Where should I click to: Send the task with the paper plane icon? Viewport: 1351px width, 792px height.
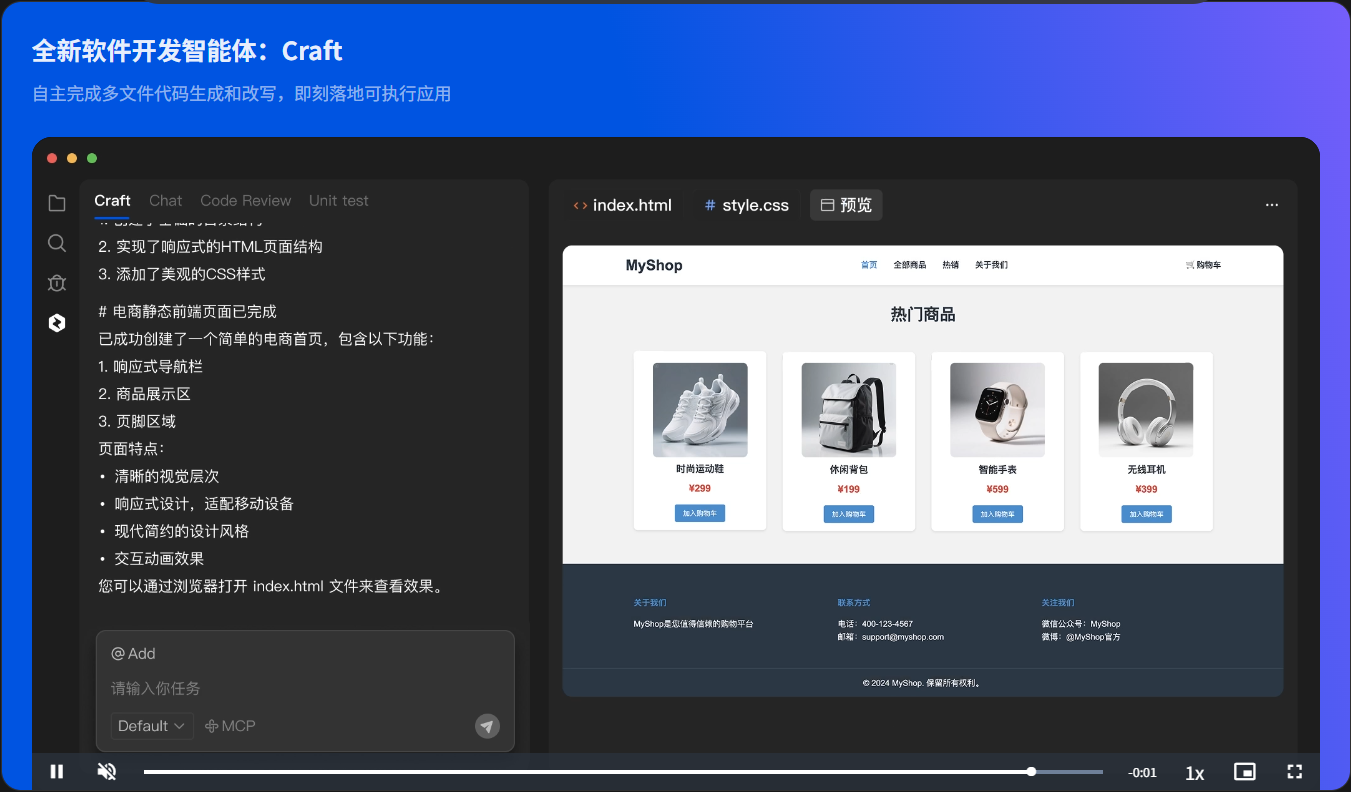(x=487, y=725)
